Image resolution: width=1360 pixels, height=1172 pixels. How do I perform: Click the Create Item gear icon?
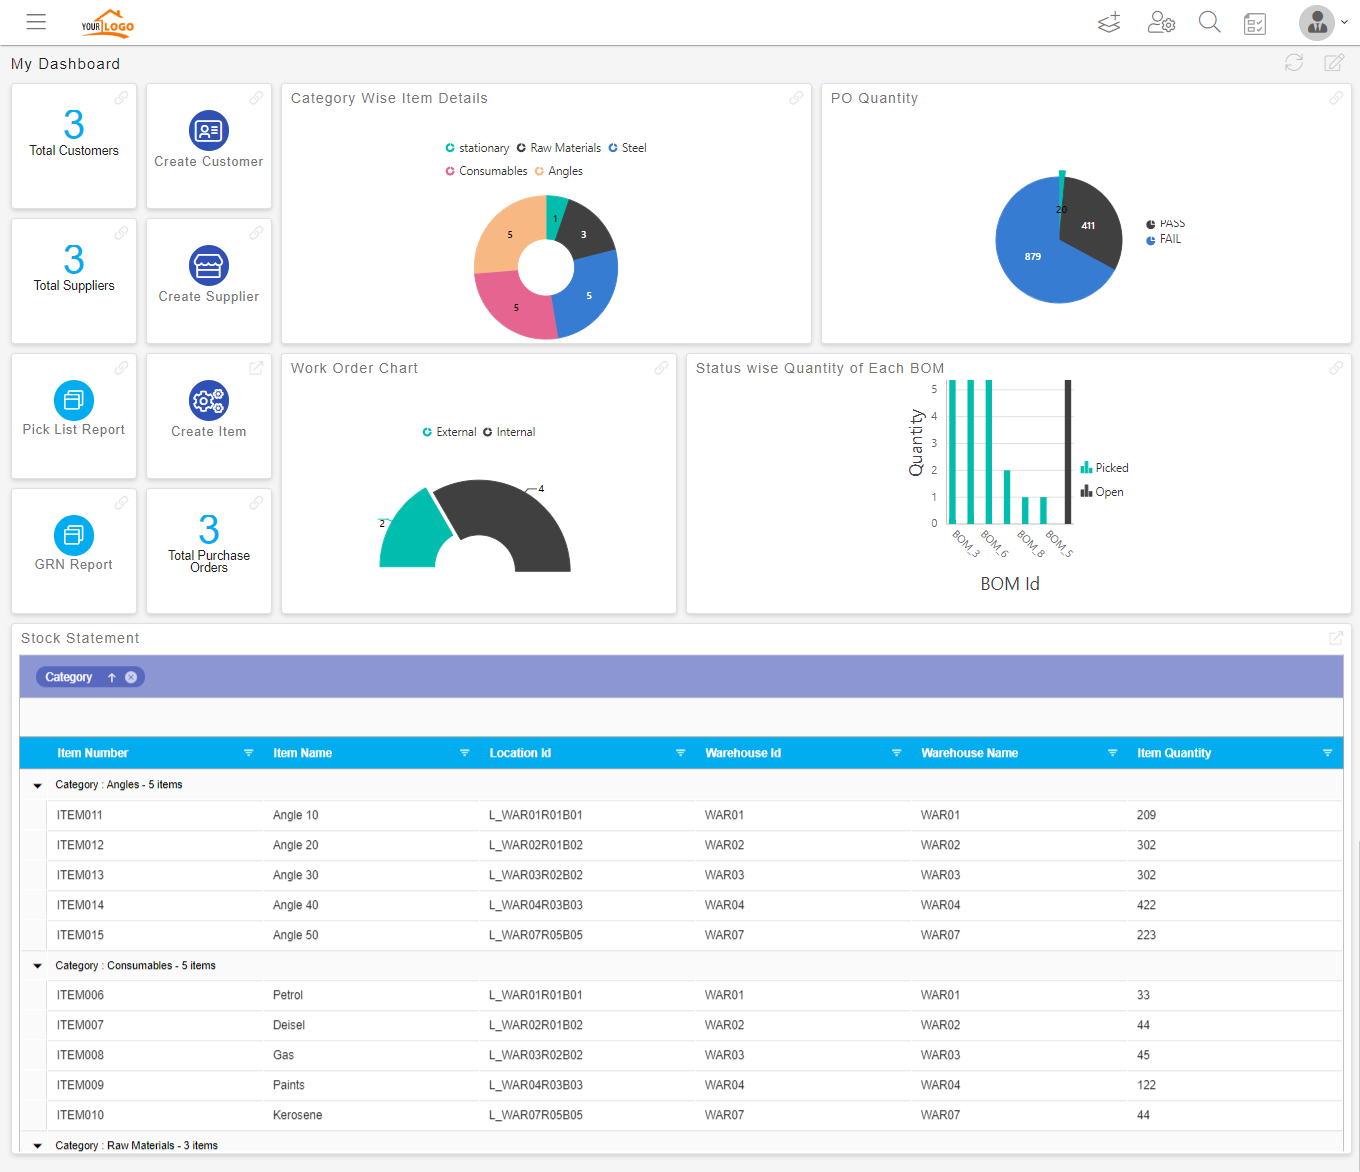(208, 401)
